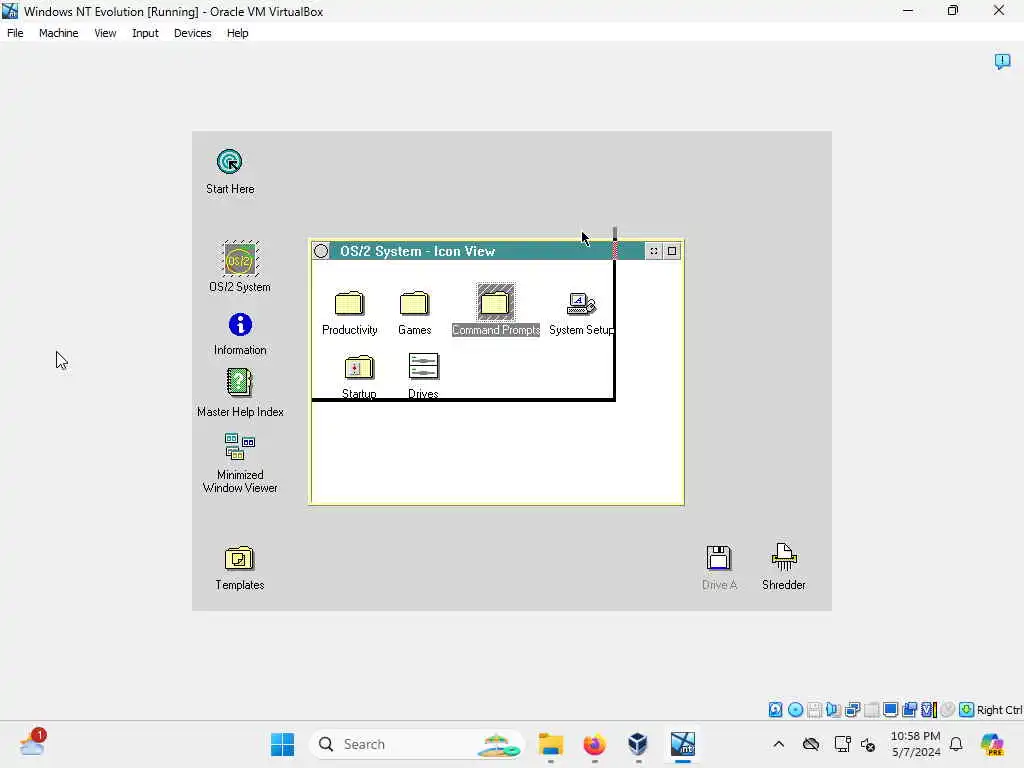Open the VirtualBox Input menu
This screenshot has width=1024, height=768.
pyautogui.click(x=145, y=33)
